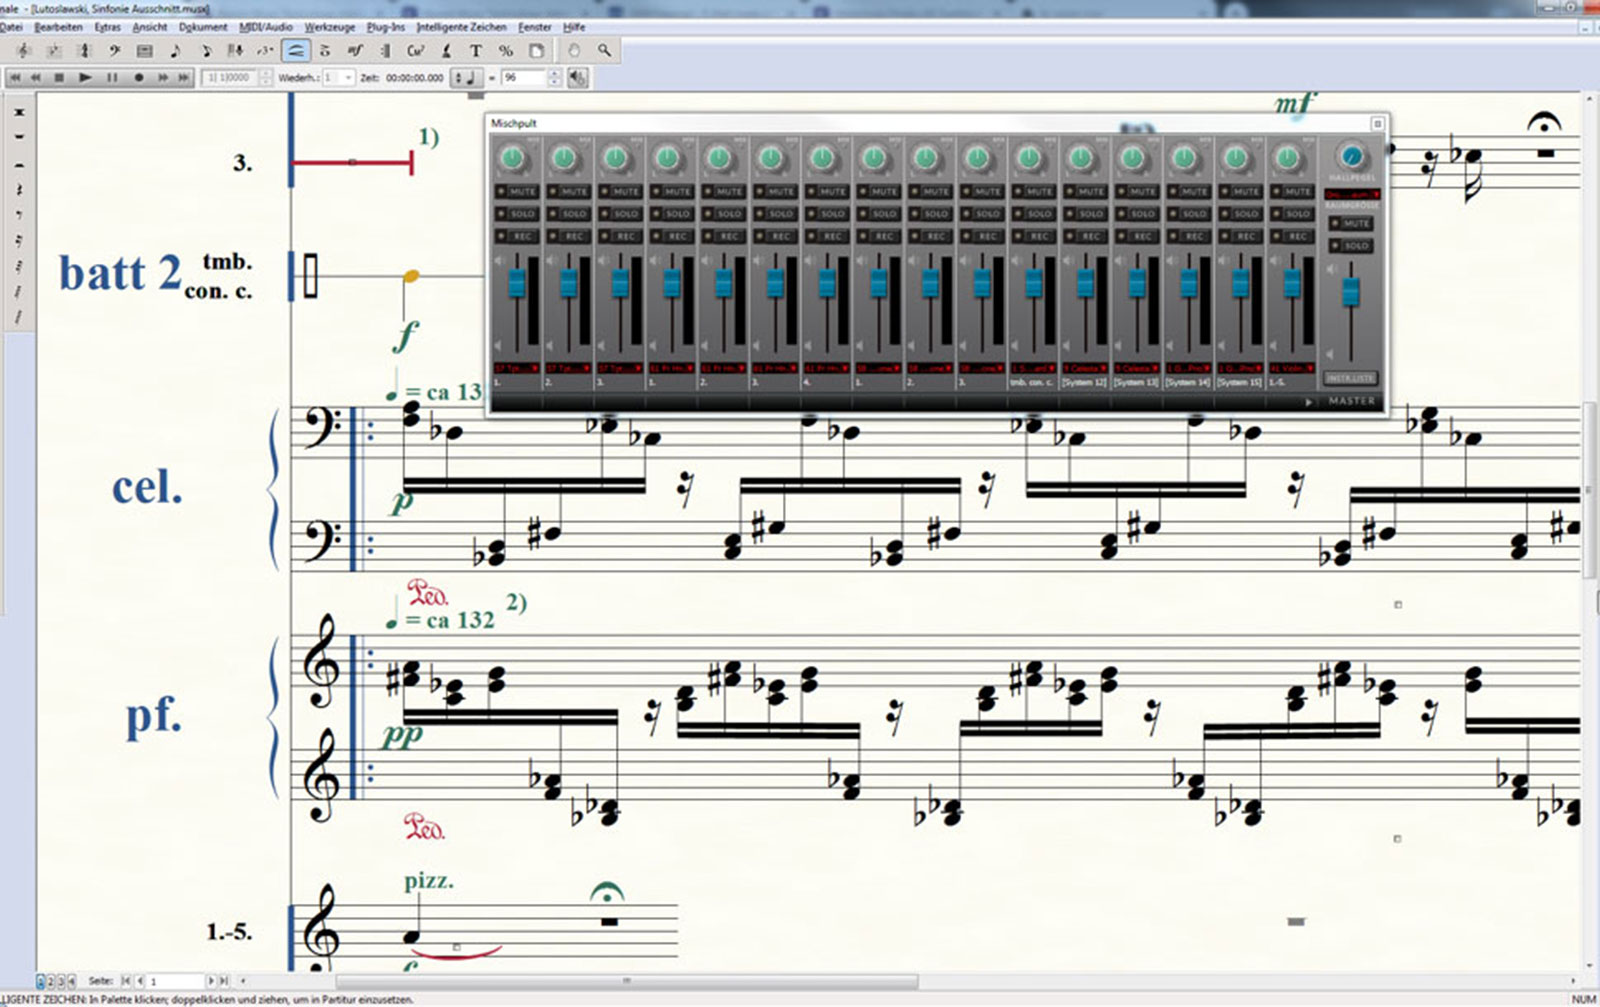
Task: Select the Zoom magnifier tool
Action: click(604, 50)
